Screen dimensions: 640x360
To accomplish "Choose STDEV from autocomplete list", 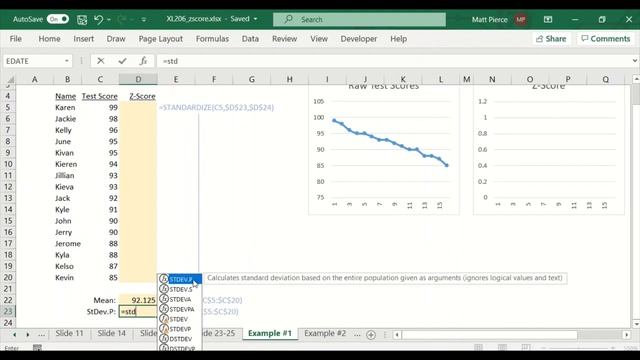I will [180, 319].
